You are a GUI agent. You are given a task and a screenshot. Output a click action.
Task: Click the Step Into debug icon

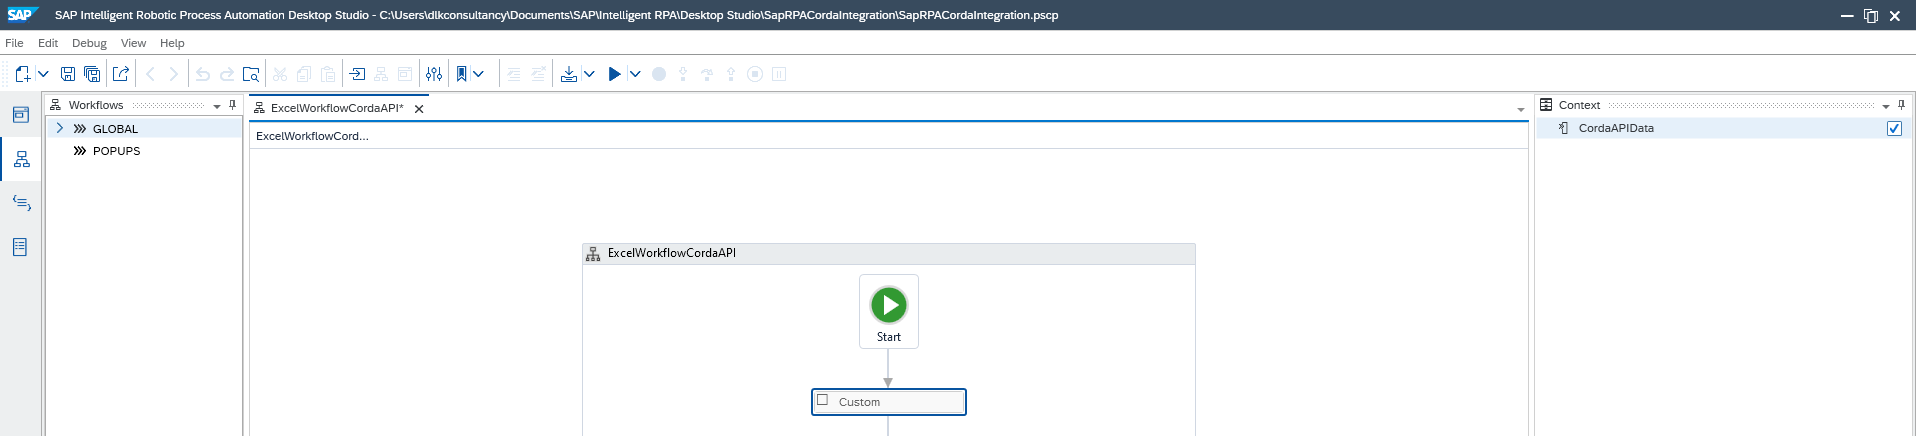pyautogui.click(x=683, y=74)
